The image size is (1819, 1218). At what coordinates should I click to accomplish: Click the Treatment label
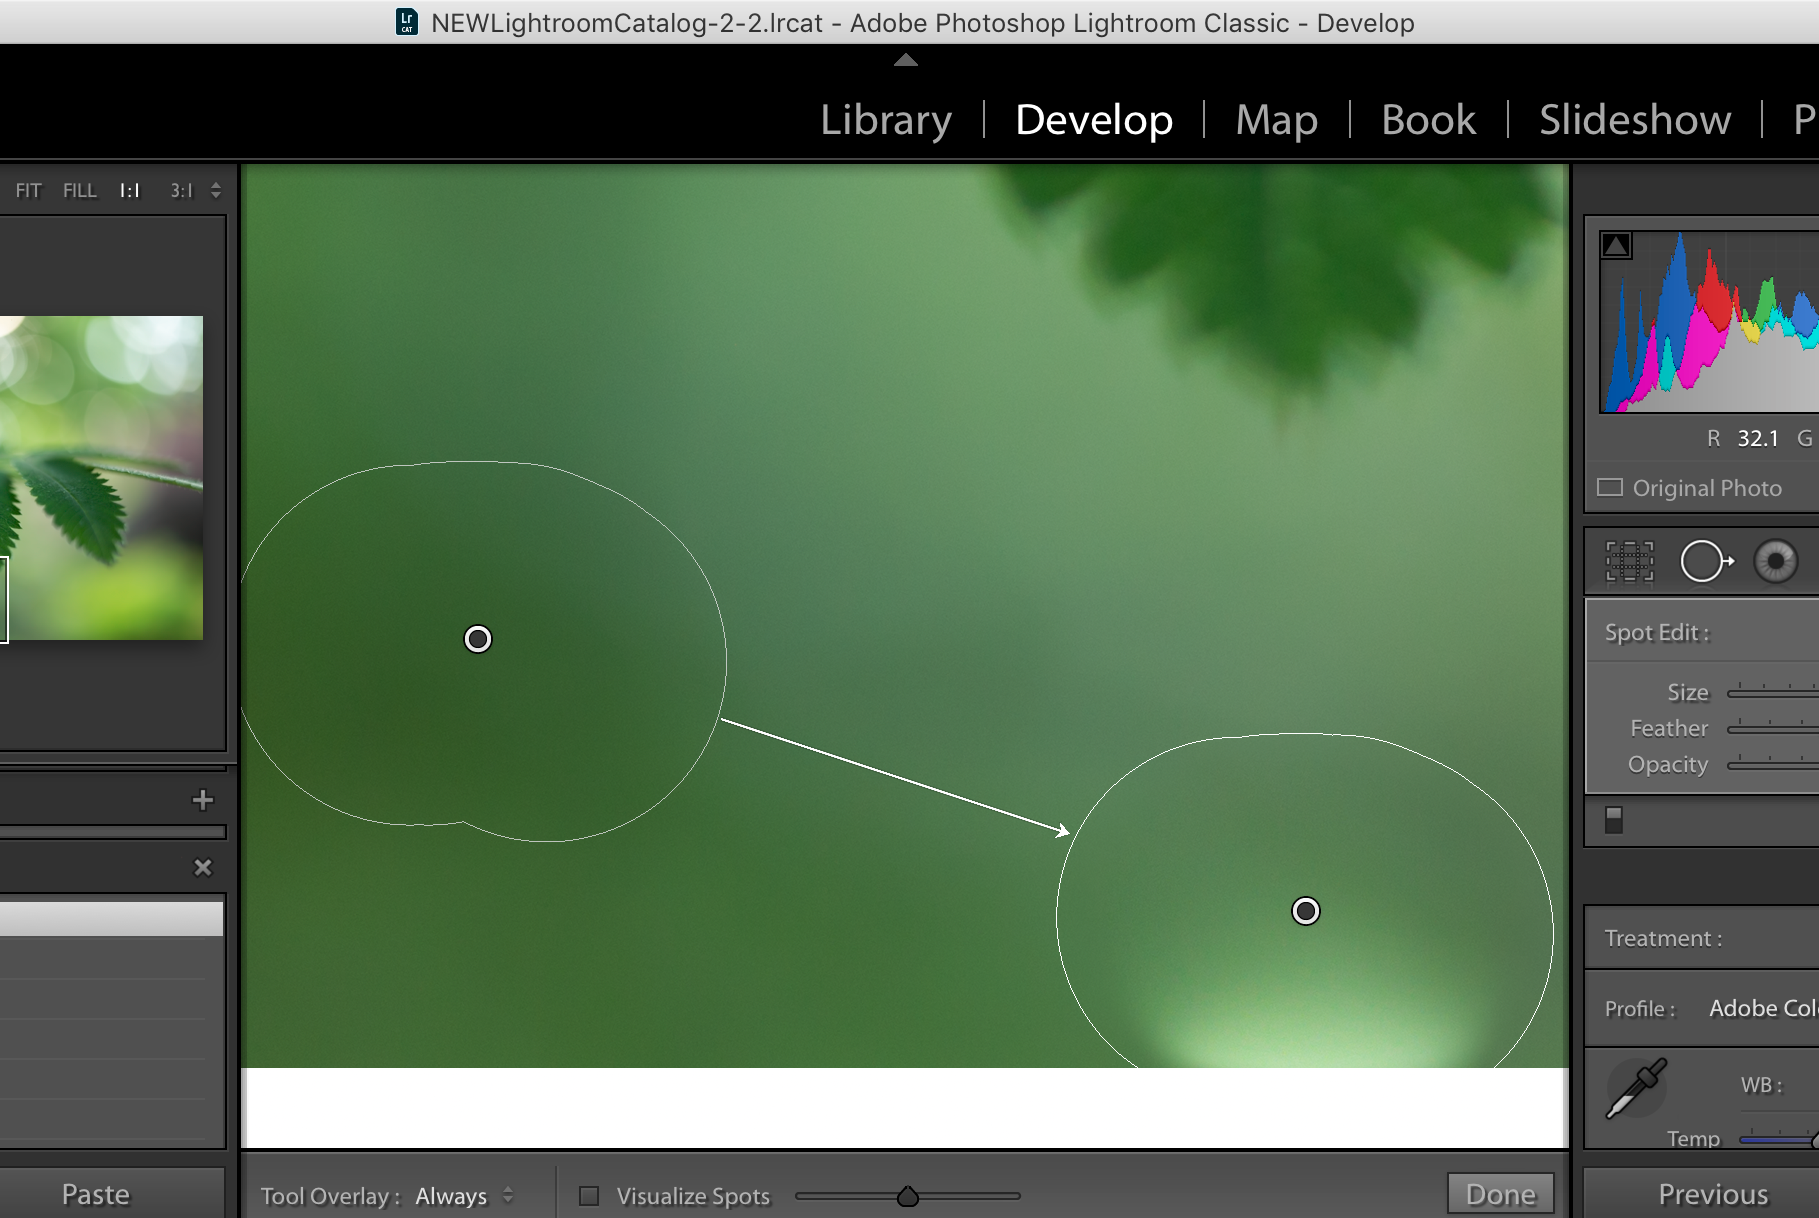(1662, 938)
